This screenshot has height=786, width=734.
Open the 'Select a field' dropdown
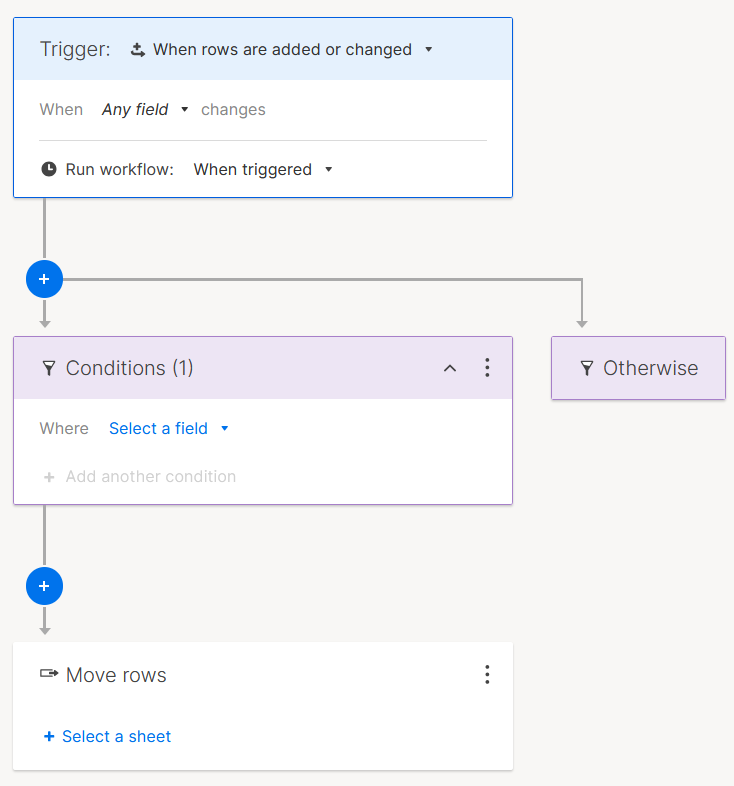coord(168,428)
